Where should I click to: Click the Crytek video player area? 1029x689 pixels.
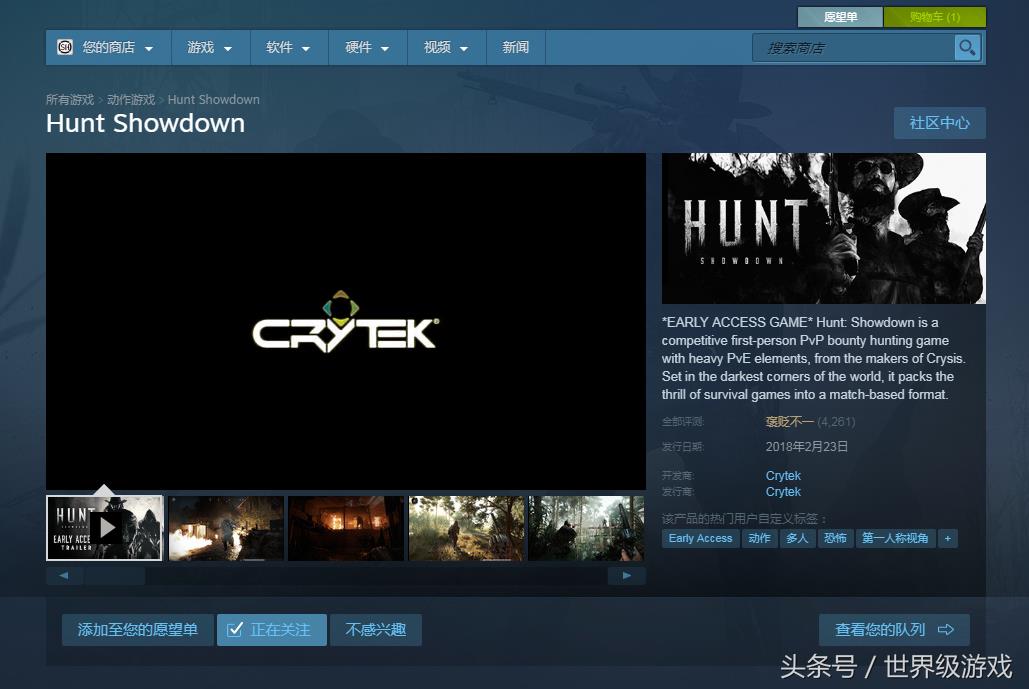[346, 322]
